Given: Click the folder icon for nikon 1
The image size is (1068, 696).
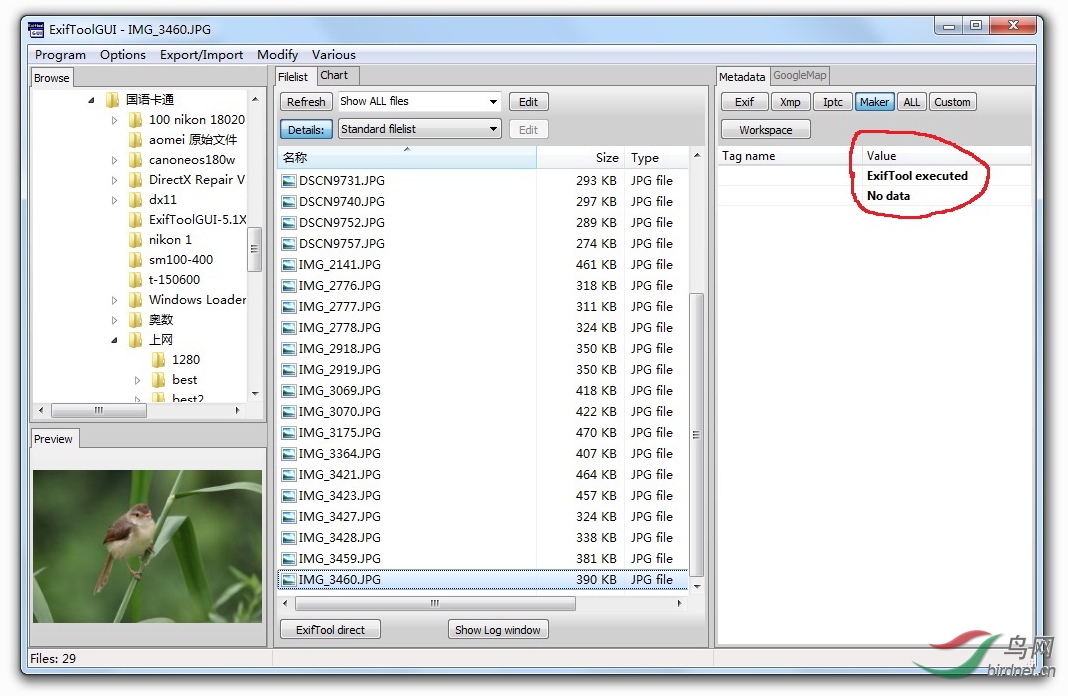Looking at the screenshot, I should point(136,240).
